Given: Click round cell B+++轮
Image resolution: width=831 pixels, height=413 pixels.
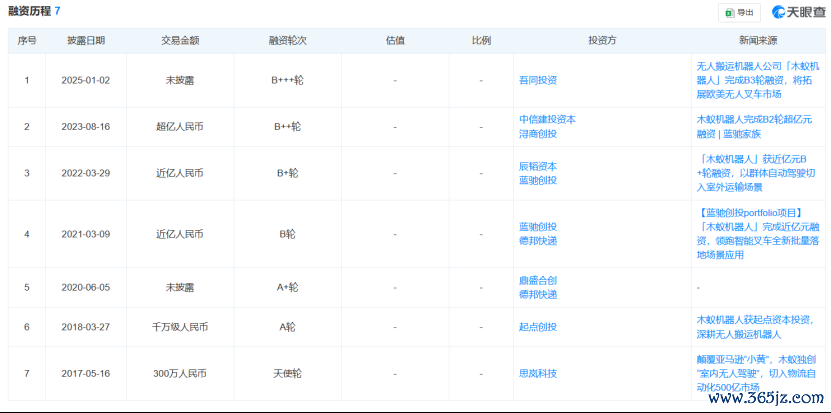Looking at the screenshot, I should (288, 81).
